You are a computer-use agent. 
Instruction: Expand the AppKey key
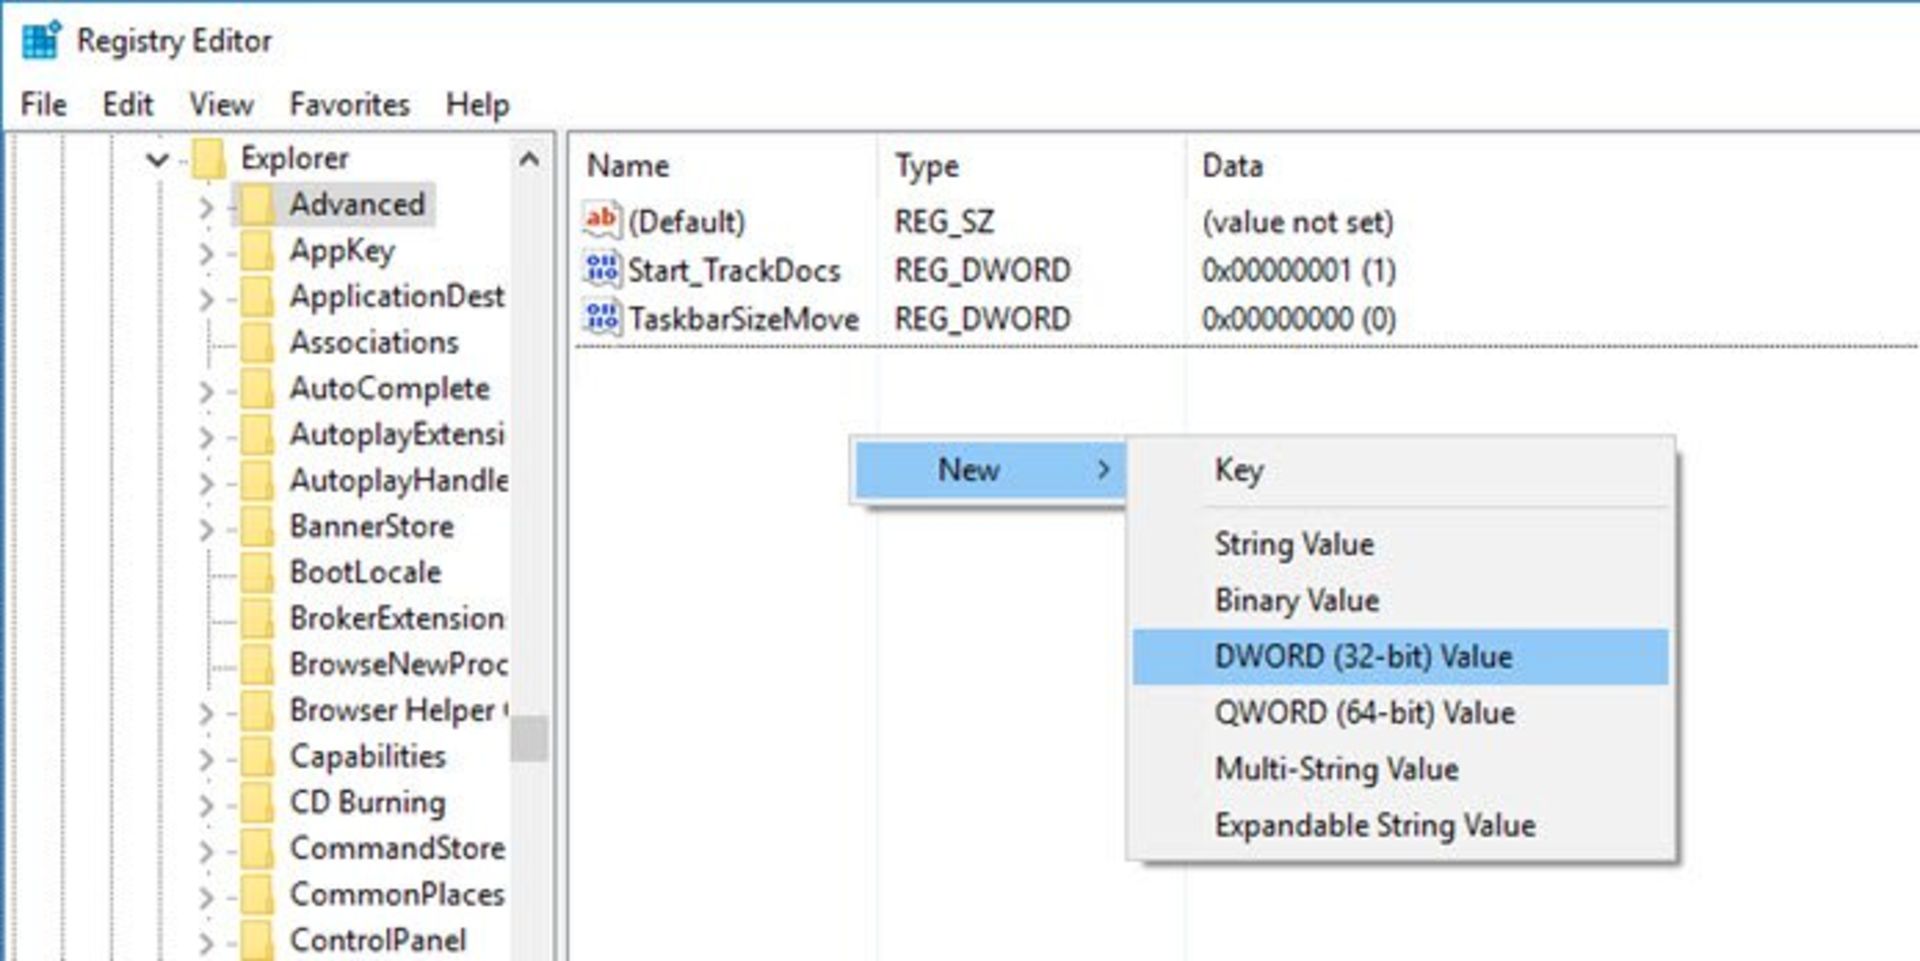(x=206, y=253)
